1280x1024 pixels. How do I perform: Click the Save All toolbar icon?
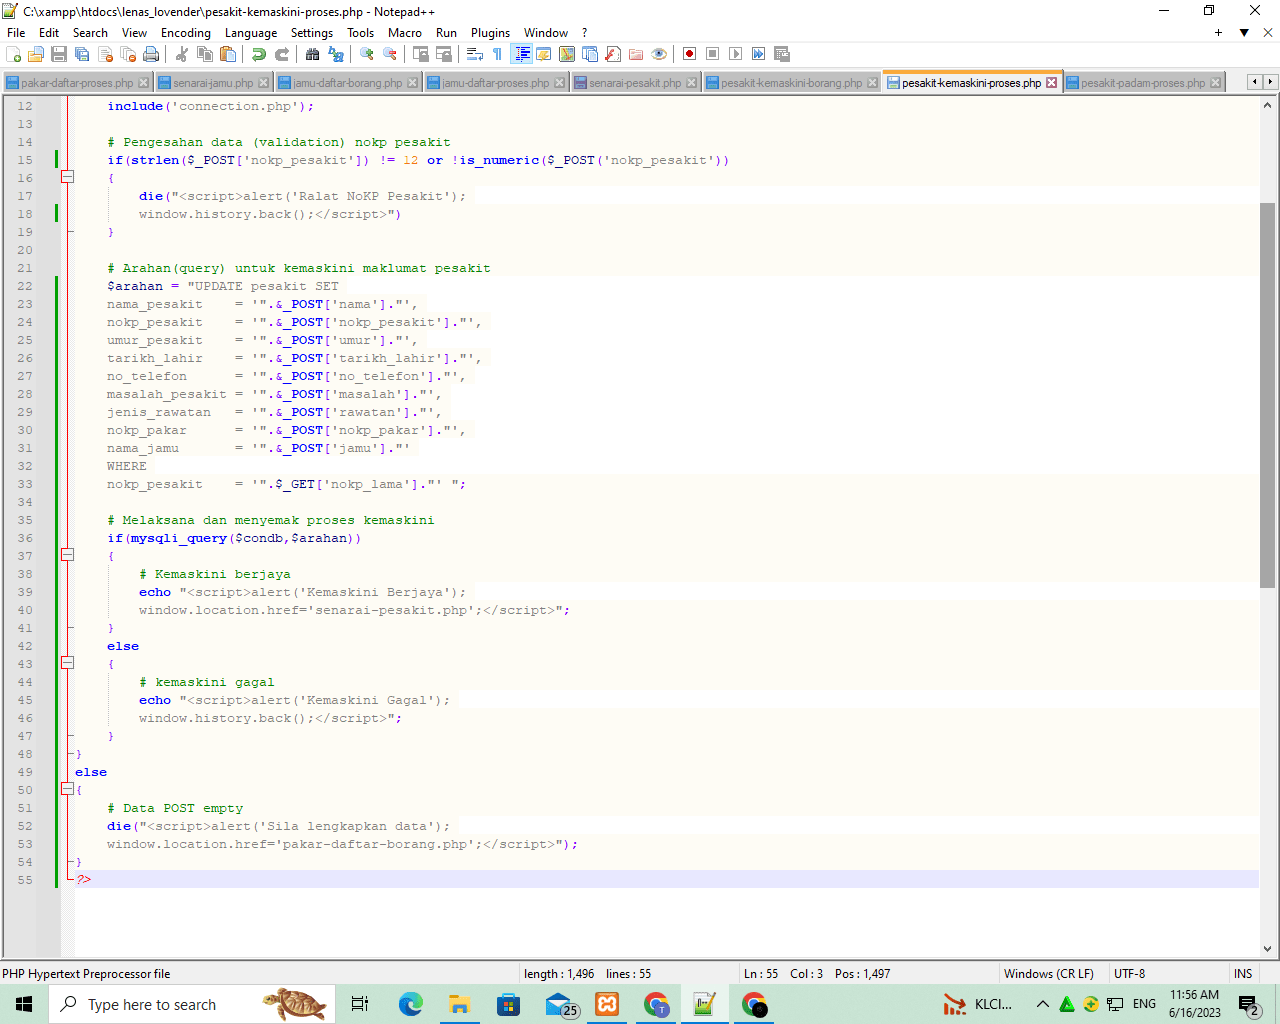click(x=82, y=54)
